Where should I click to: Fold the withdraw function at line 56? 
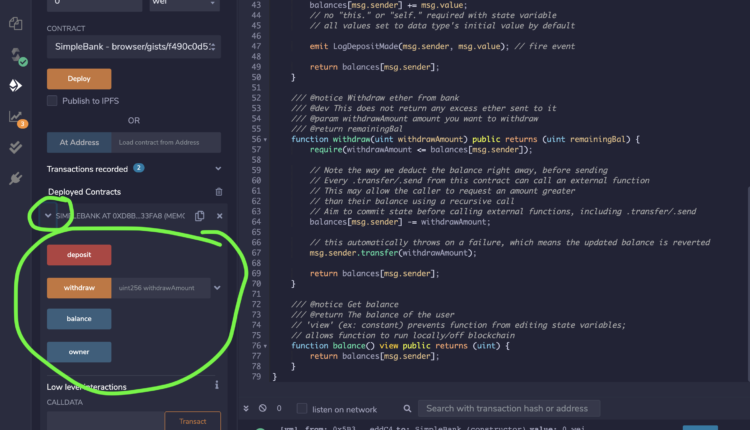263,139
